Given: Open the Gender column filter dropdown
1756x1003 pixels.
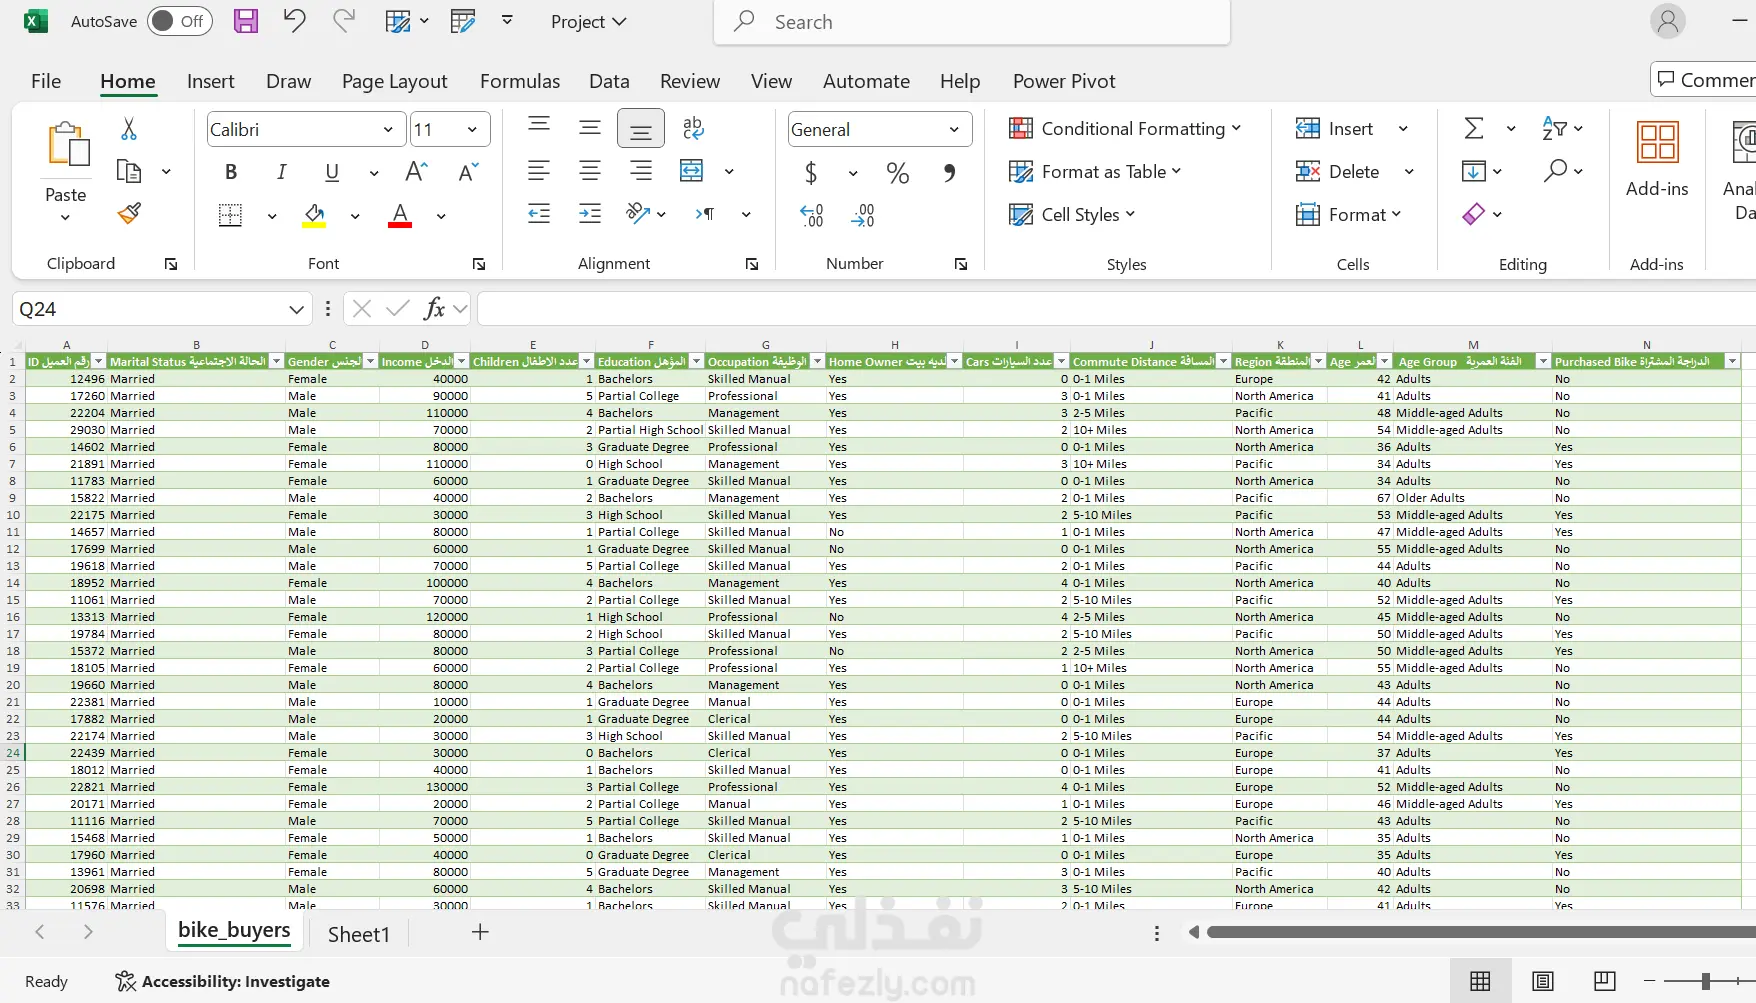Looking at the screenshot, I should pyautogui.click(x=371, y=362).
